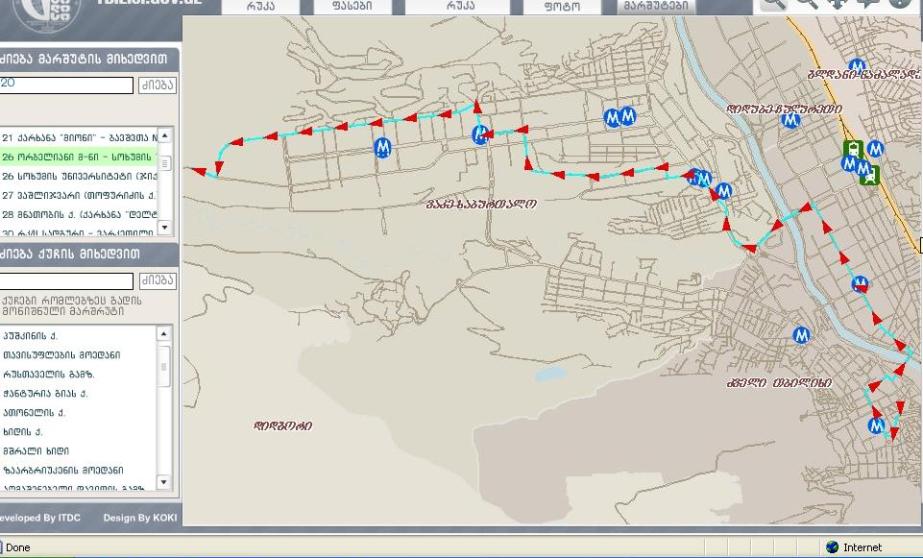923x558 pixels.
Task: Click the metro icon above ძველი თბილისი label
Action: tap(800, 335)
